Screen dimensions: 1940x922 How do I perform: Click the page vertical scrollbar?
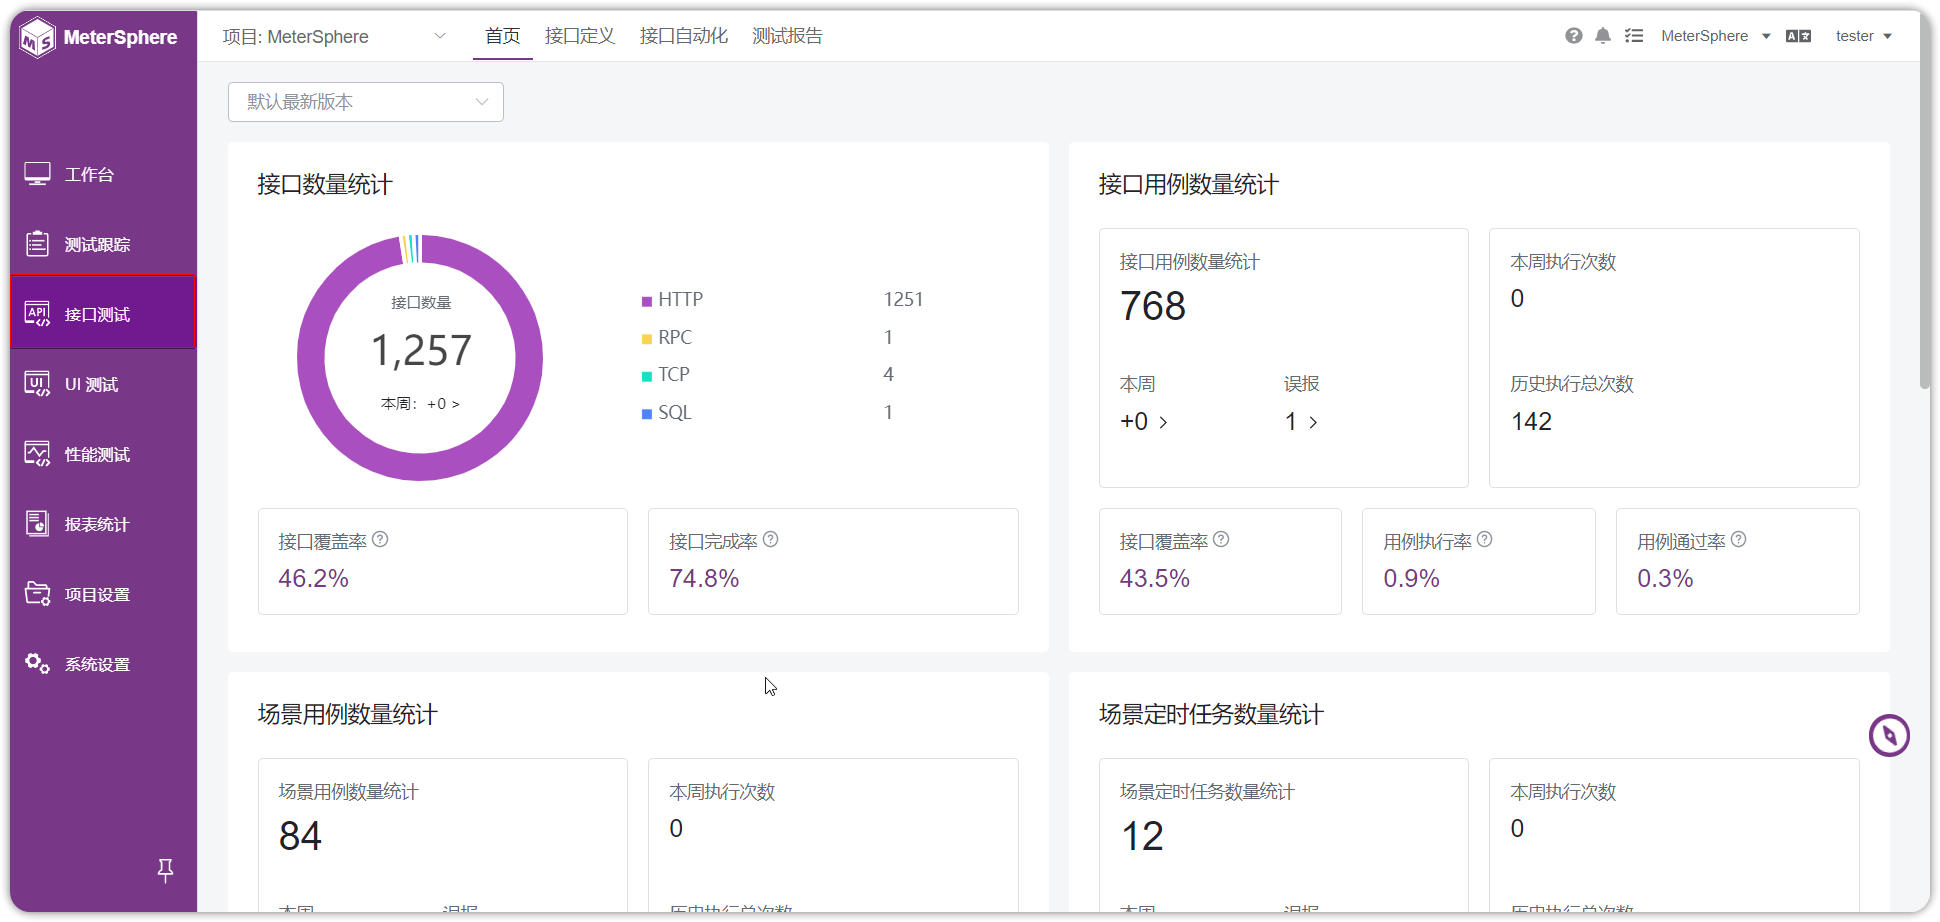tap(1925, 200)
